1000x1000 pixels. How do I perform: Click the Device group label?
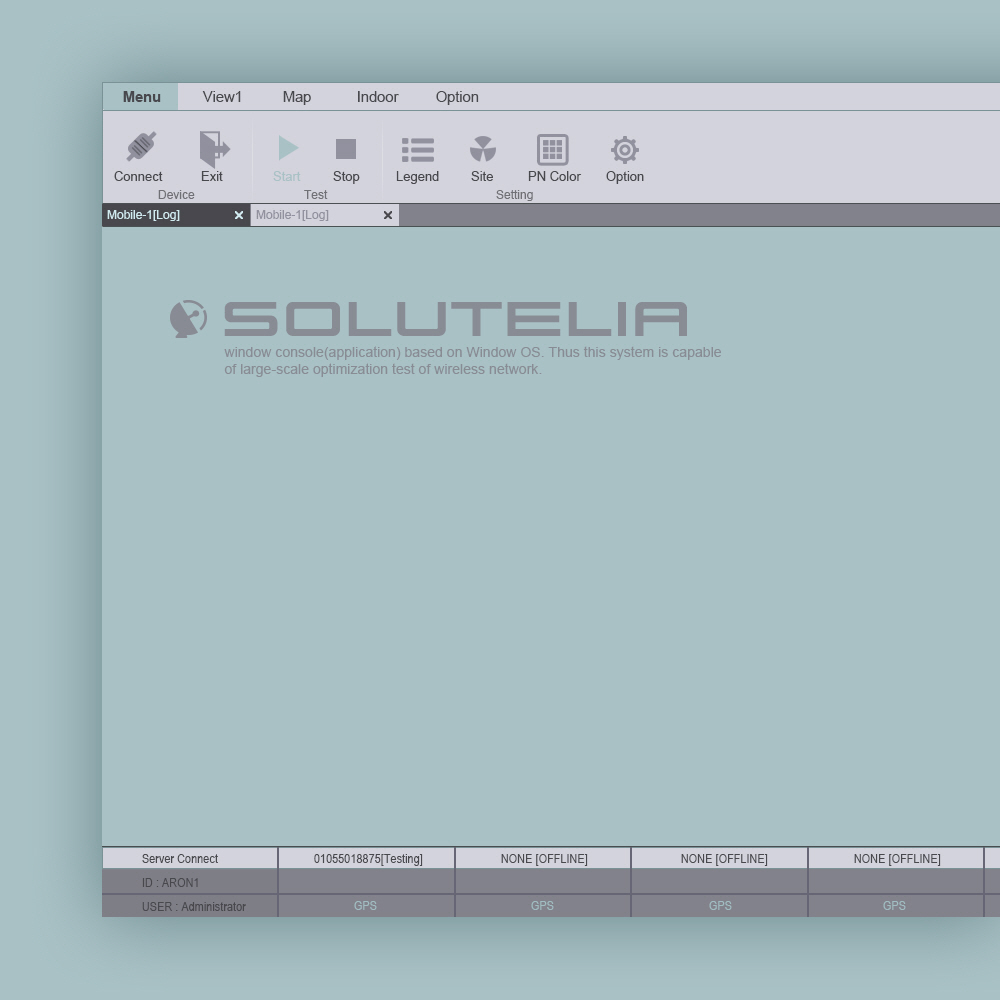(x=176, y=195)
